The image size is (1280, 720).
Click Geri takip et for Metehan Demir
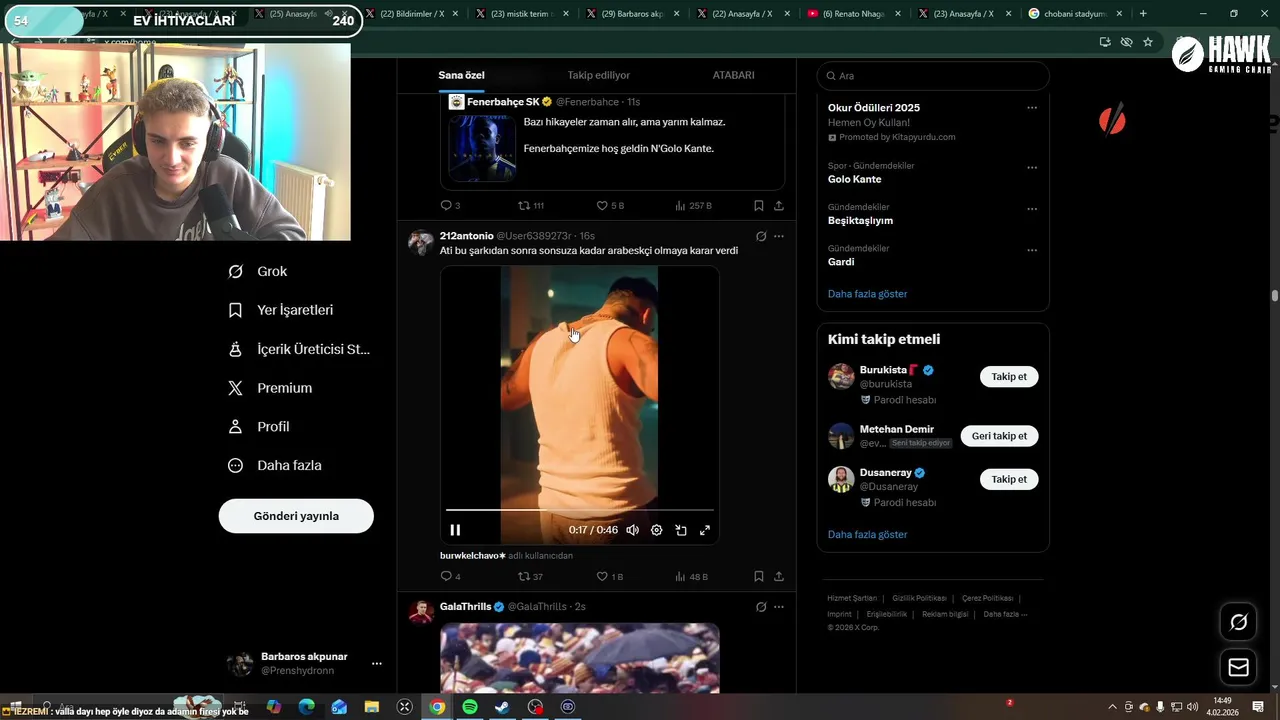tap(999, 436)
